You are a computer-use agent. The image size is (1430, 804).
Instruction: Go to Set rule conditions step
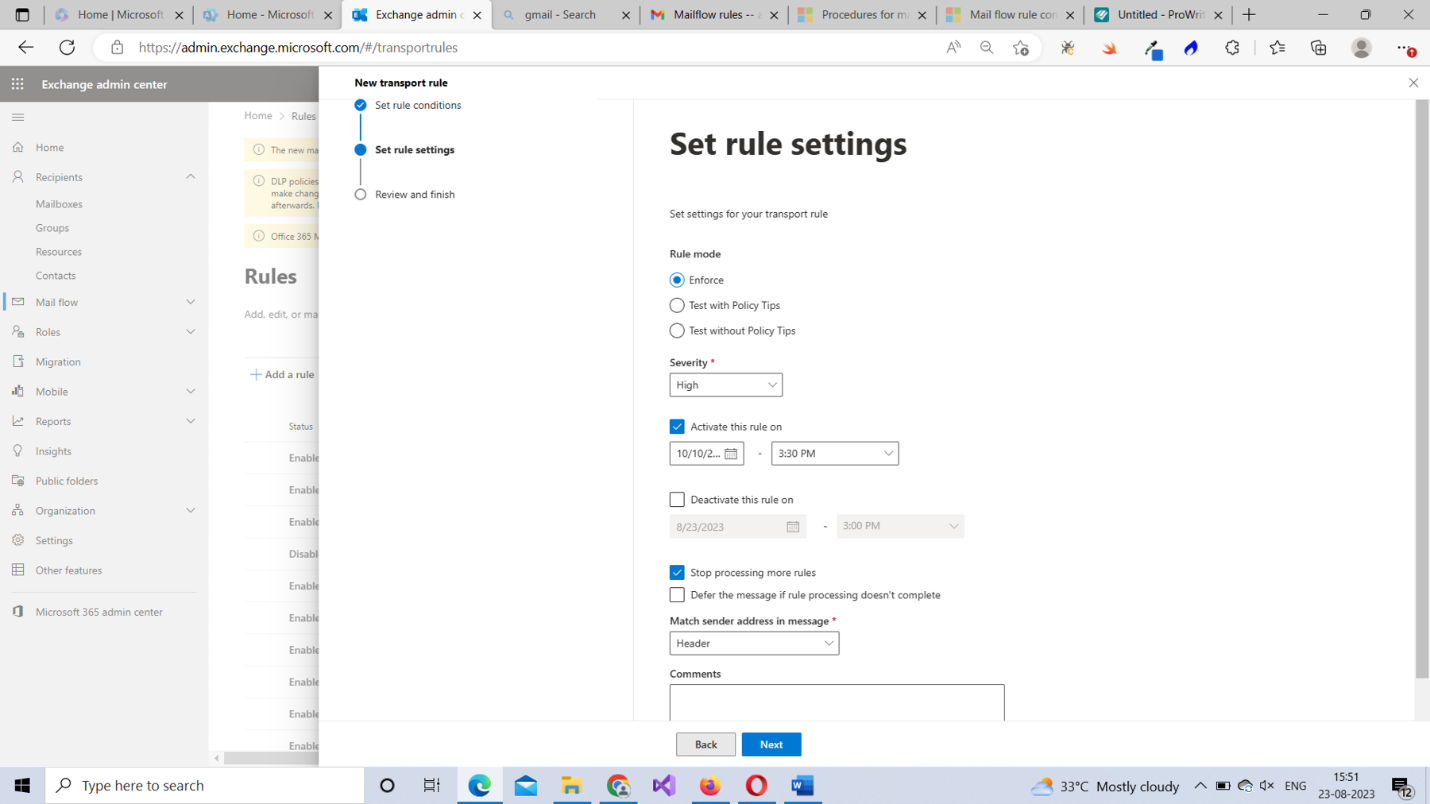(417, 105)
